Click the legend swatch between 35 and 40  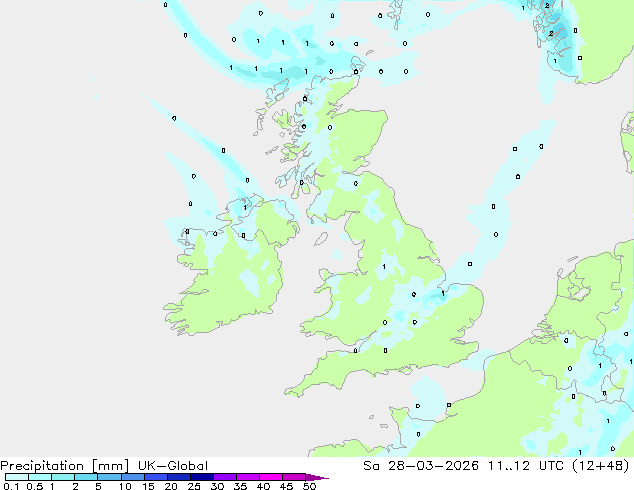tap(248, 477)
